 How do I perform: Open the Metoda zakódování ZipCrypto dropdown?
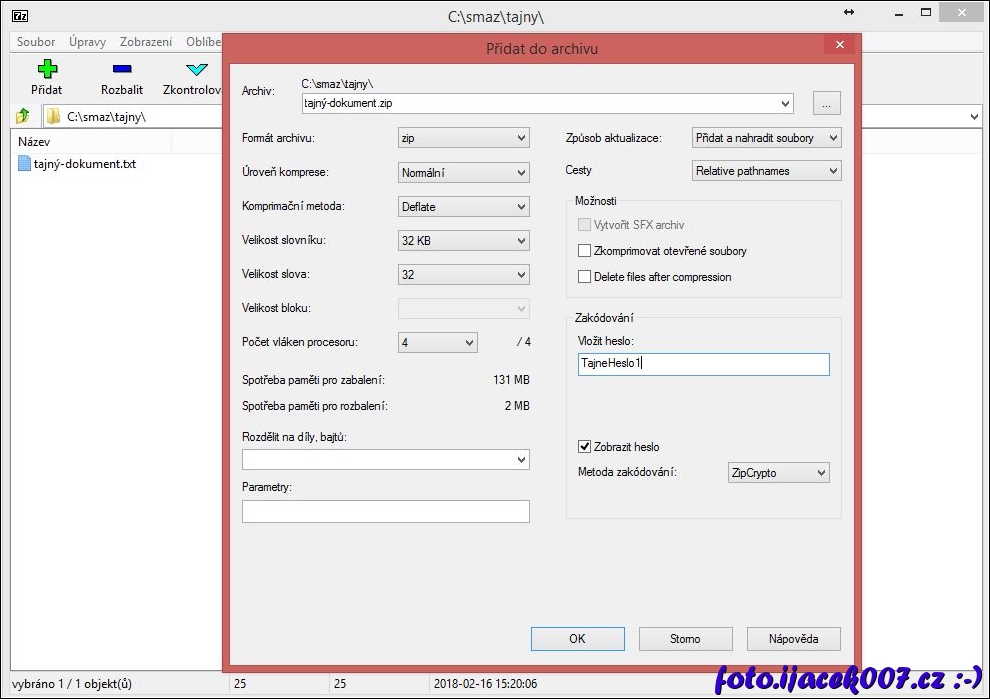778,473
